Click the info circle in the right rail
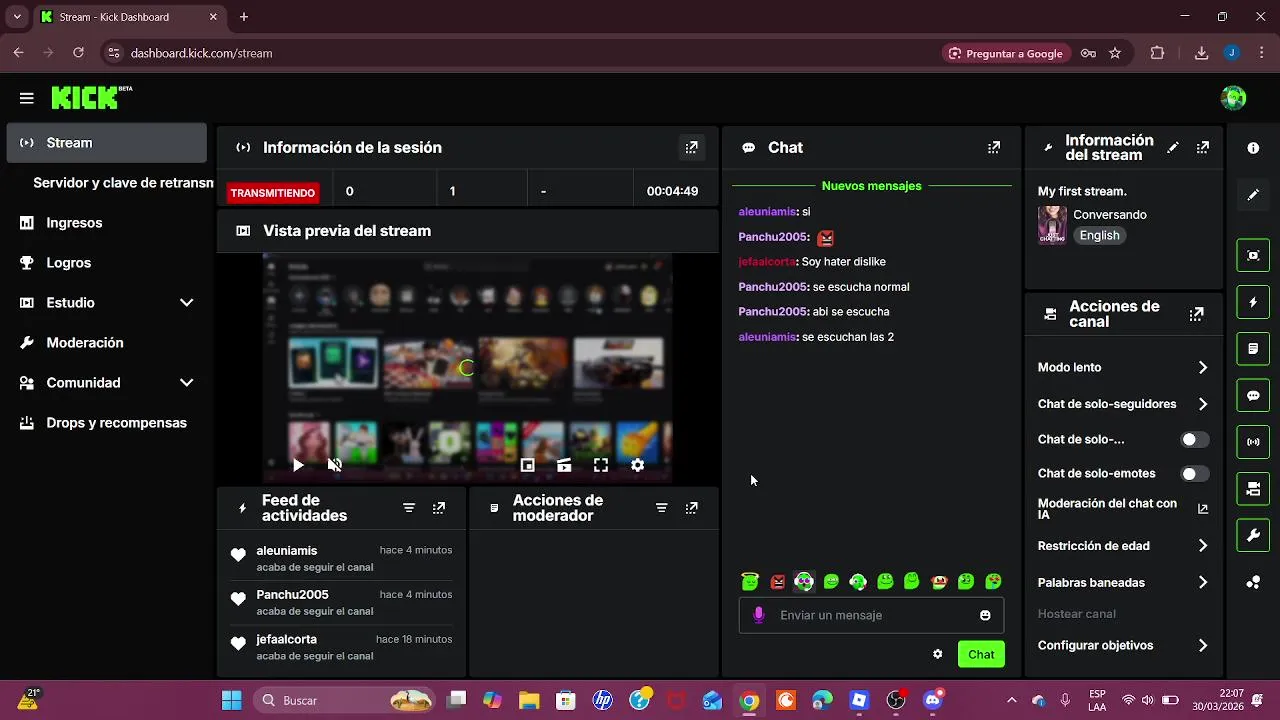The image size is (1280, 720). 1253,148
